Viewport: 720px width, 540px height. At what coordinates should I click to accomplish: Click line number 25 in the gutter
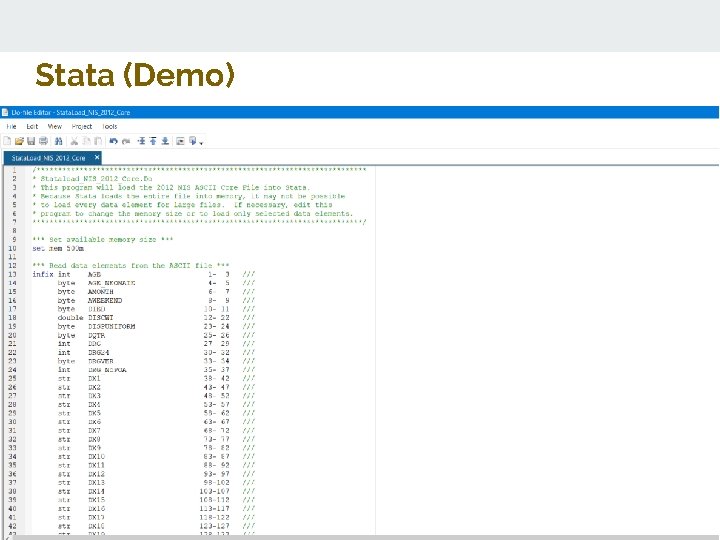point(12,378)
